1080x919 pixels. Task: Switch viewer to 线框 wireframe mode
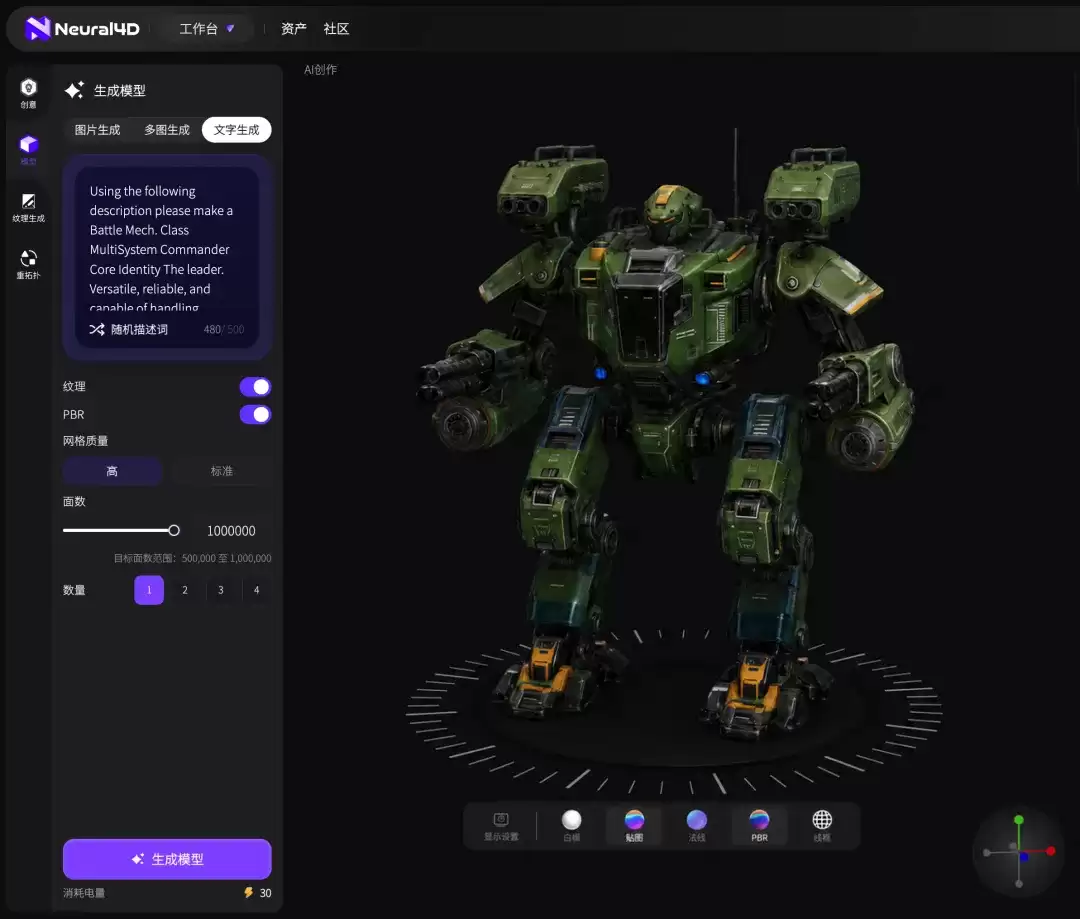pyautogui.click(x=822, y=826)
